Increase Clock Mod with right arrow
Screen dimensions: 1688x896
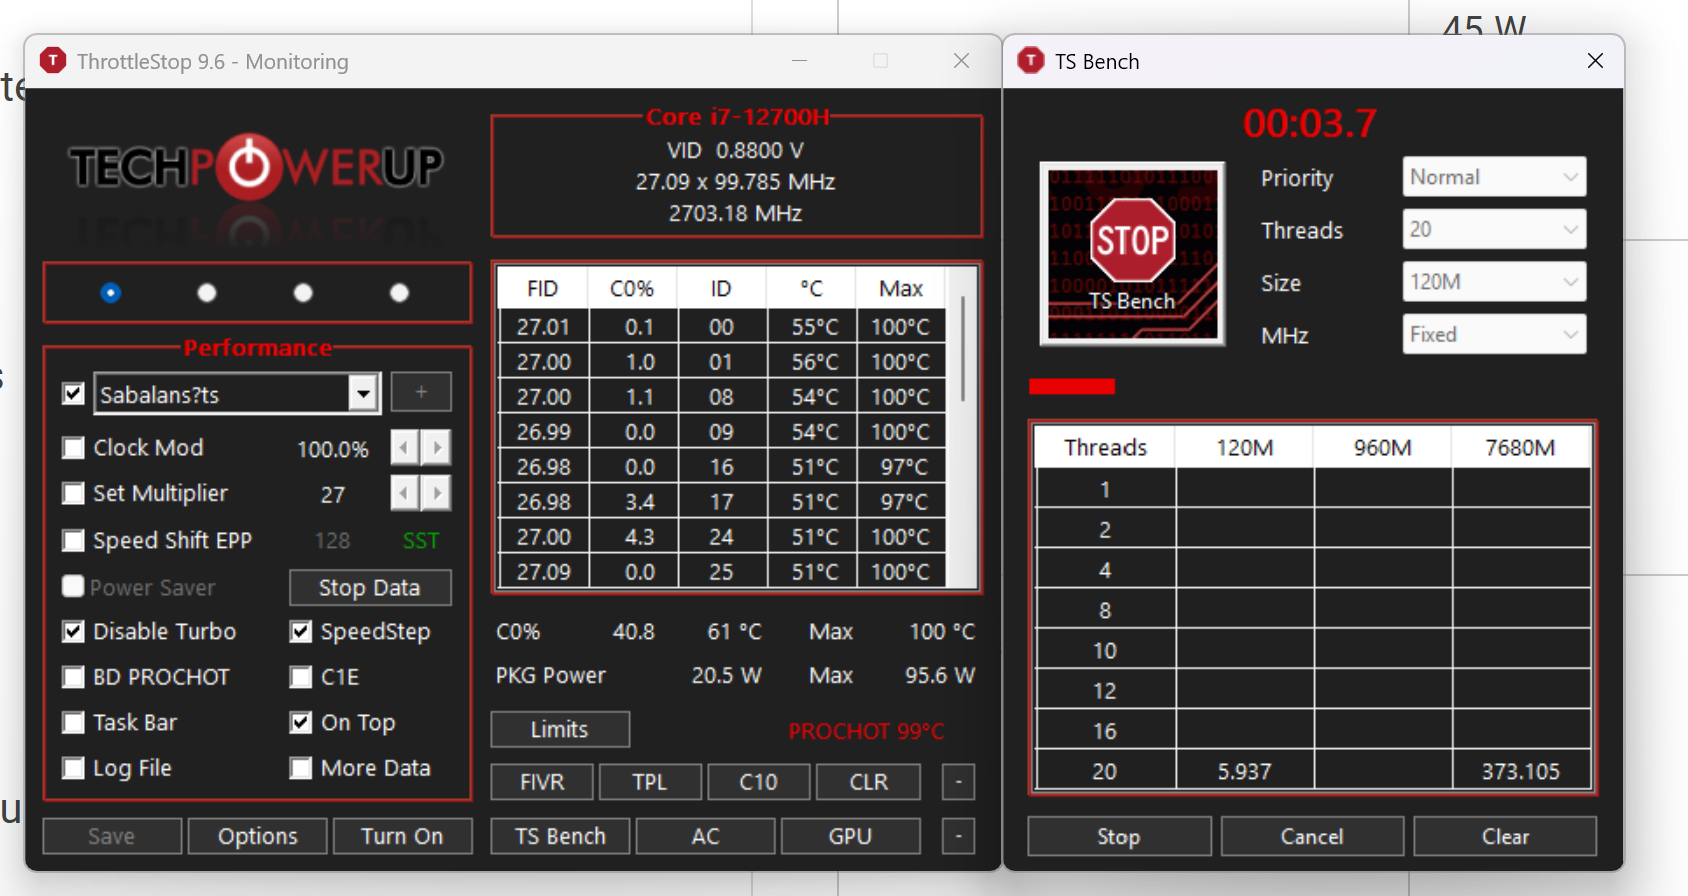click(436, 447)
